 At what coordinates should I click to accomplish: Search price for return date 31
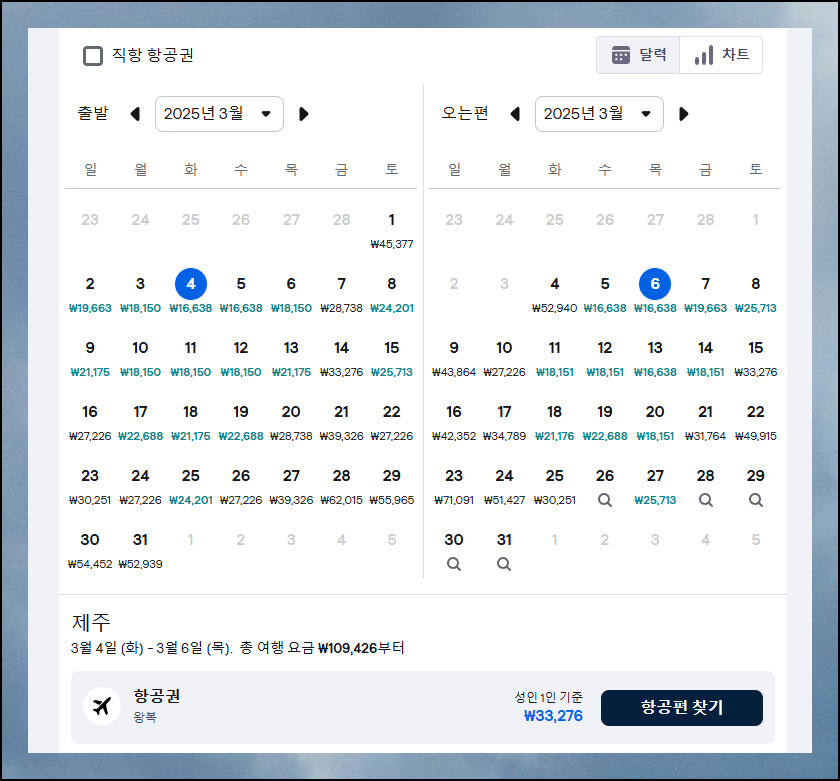click(504, 564)
